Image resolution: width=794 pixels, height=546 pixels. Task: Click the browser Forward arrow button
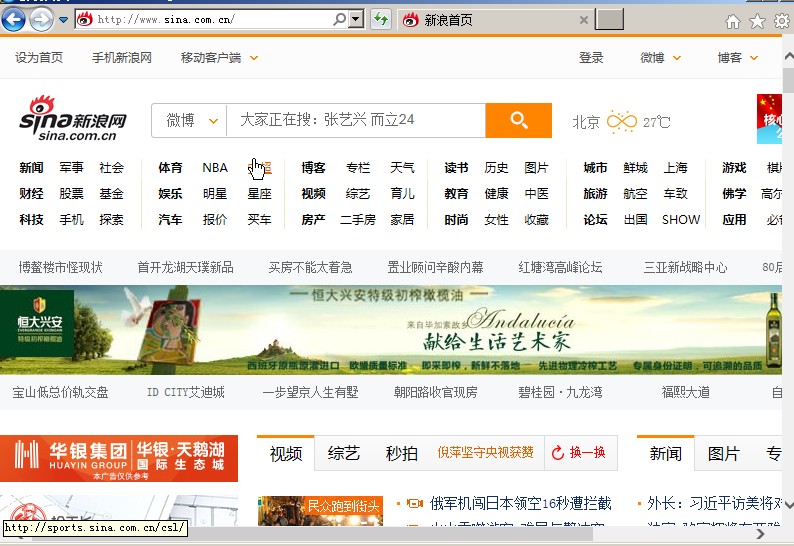click(42, 19)
